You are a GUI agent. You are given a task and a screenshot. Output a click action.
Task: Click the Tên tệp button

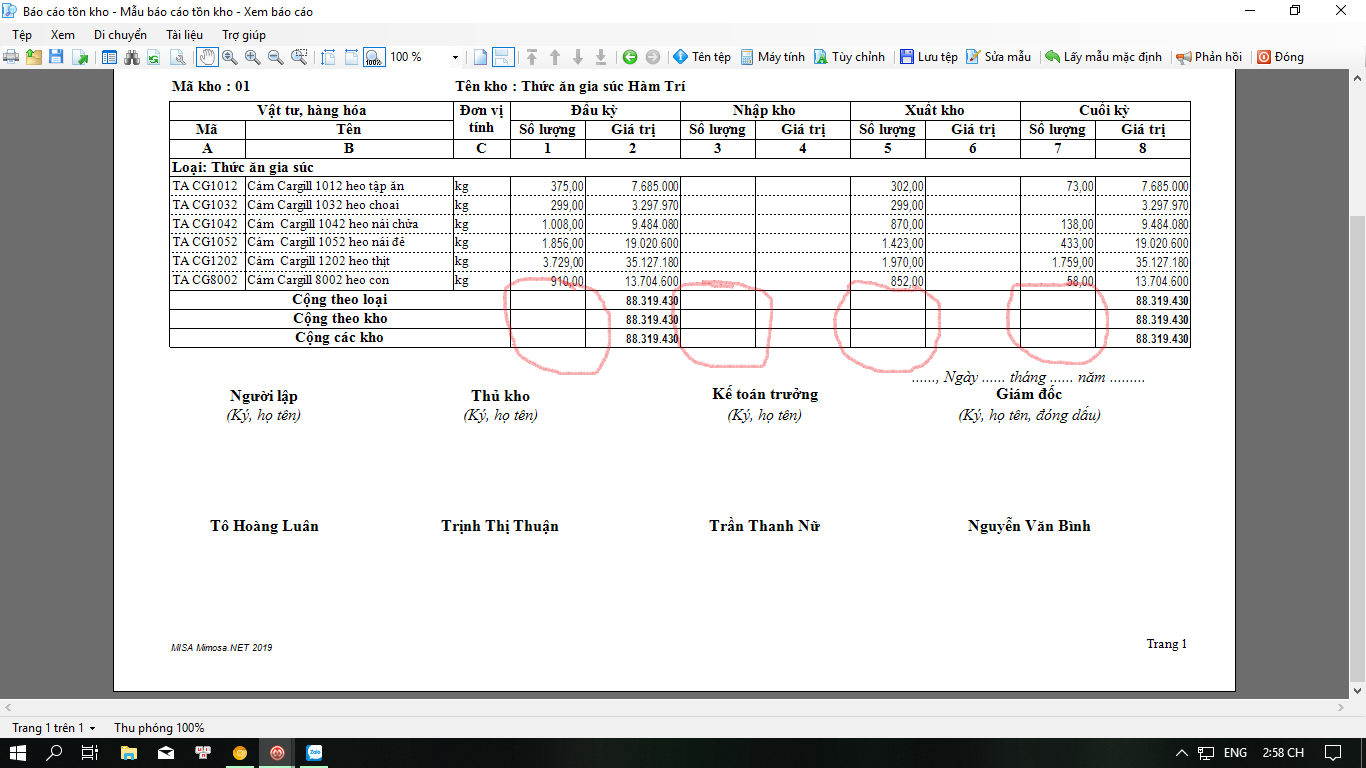tap(702, 57)
